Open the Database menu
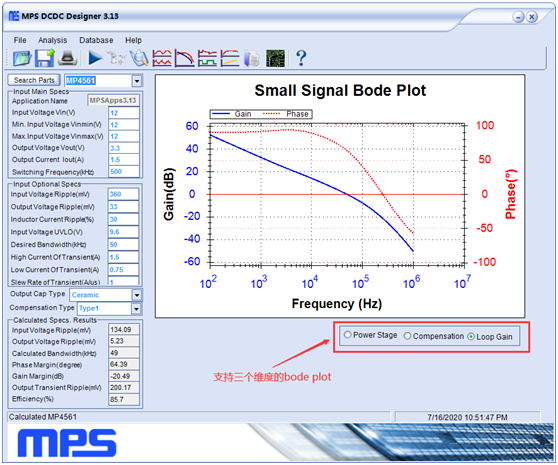The width and height of the screenshot is (558, 465). click(x=96, y=40)
